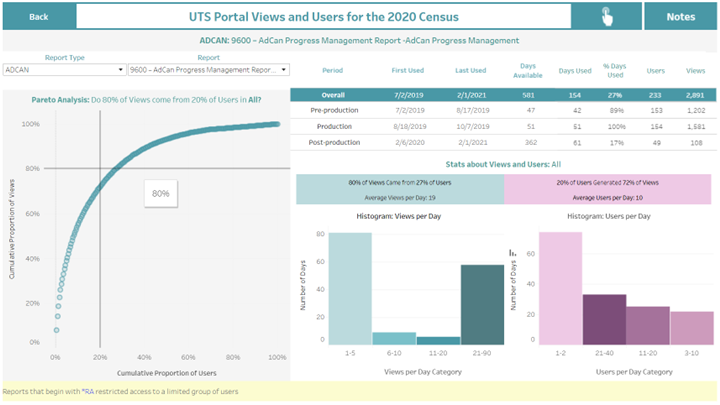Go back using the Back button

[39, 16]
